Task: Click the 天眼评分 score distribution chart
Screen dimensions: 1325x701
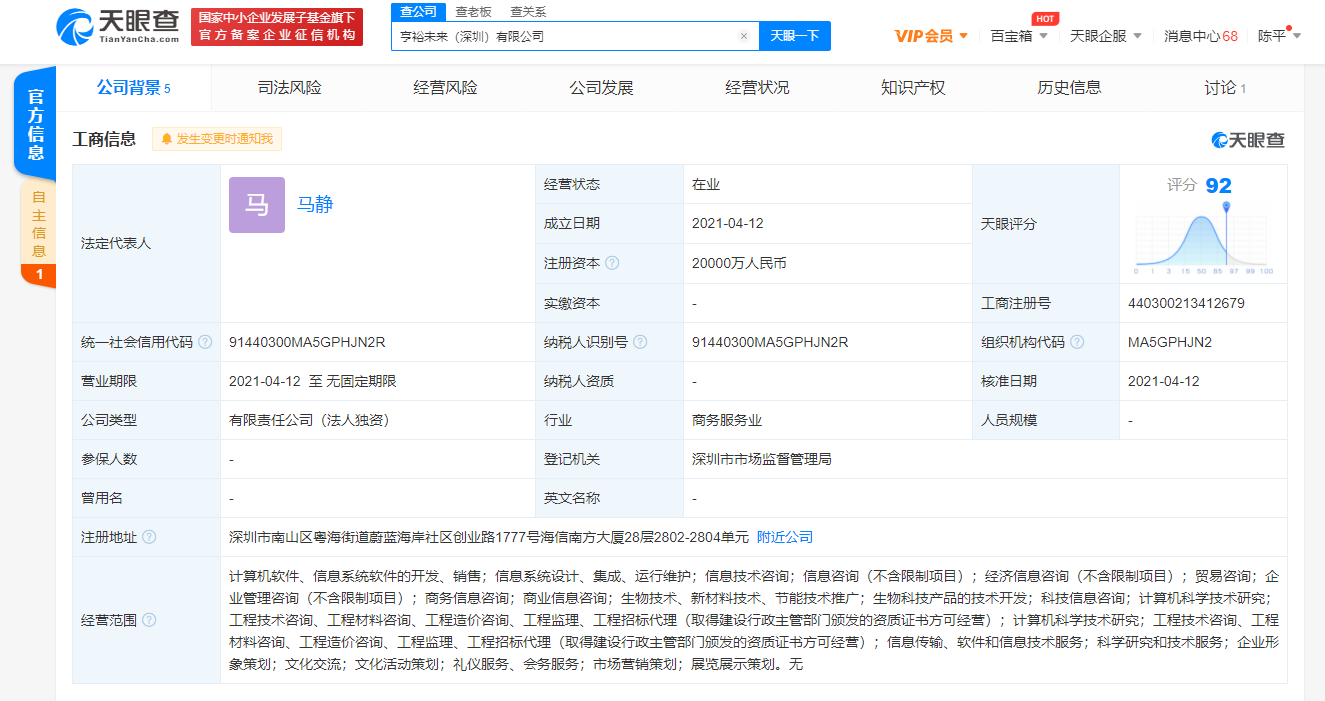Action: click(1203, 238)
